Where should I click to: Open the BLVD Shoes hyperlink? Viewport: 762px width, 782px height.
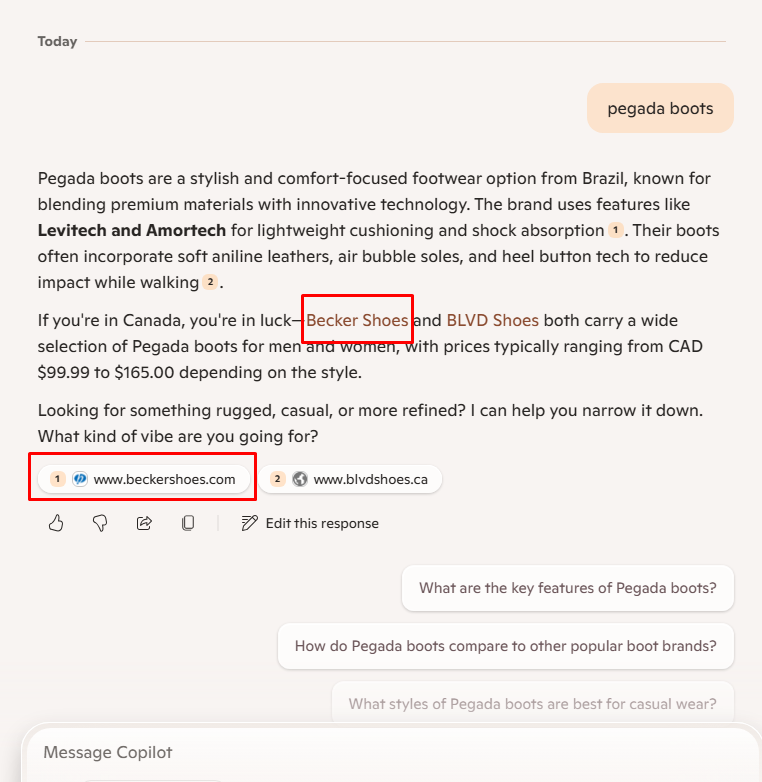point(493,321)
